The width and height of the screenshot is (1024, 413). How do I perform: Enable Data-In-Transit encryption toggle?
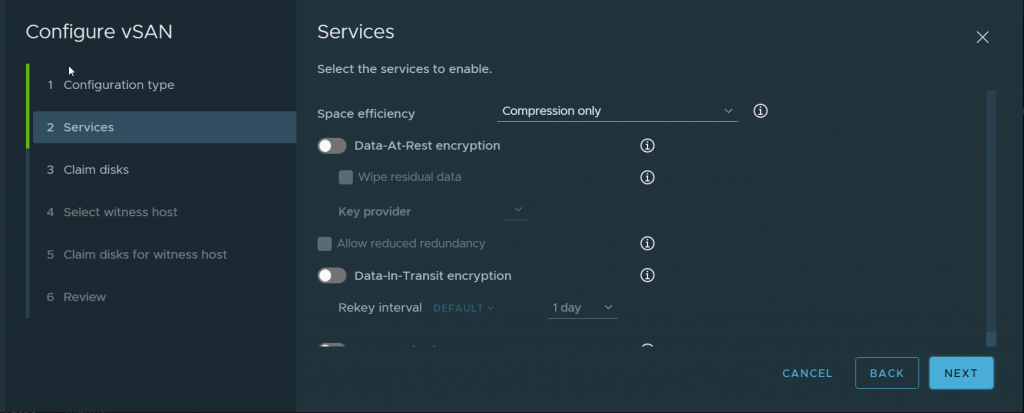pyautogui.click(x=332, y=275)
